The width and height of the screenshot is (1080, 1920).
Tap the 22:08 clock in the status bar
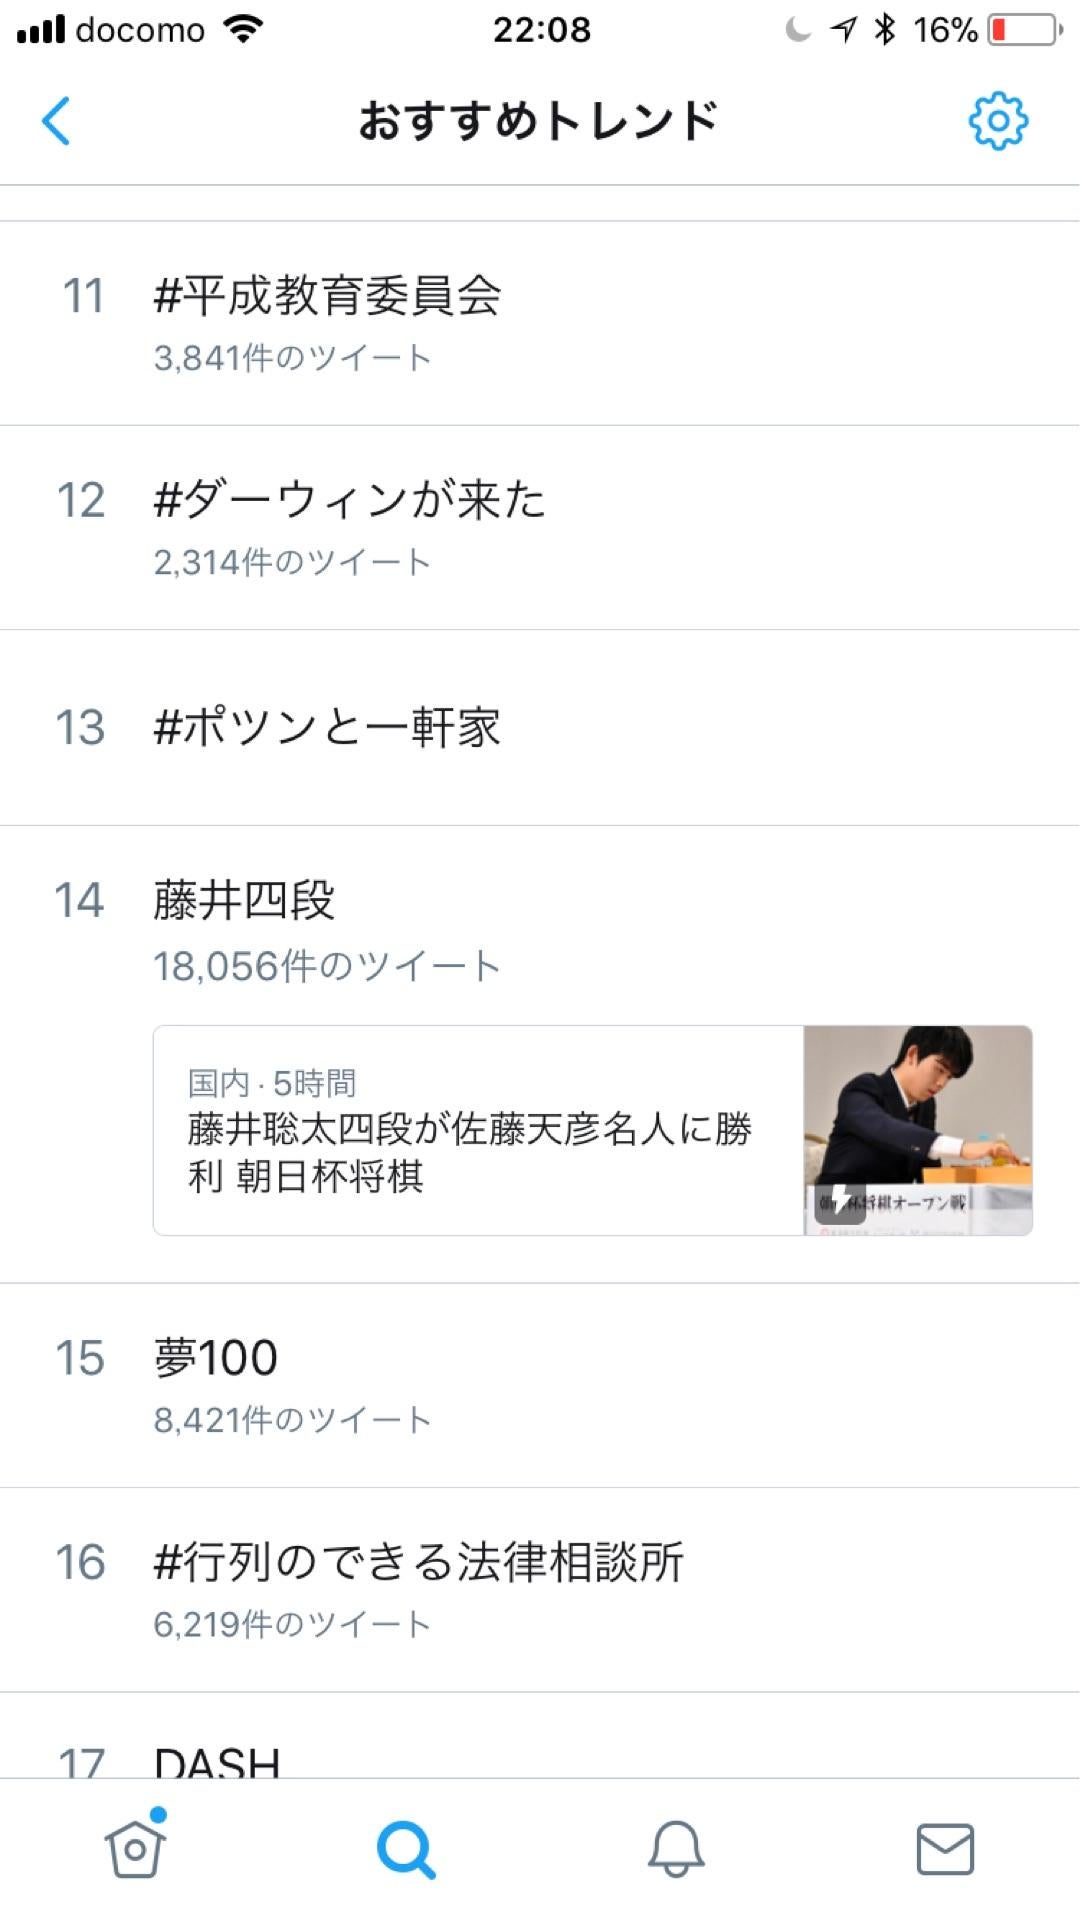coord(541,30)
